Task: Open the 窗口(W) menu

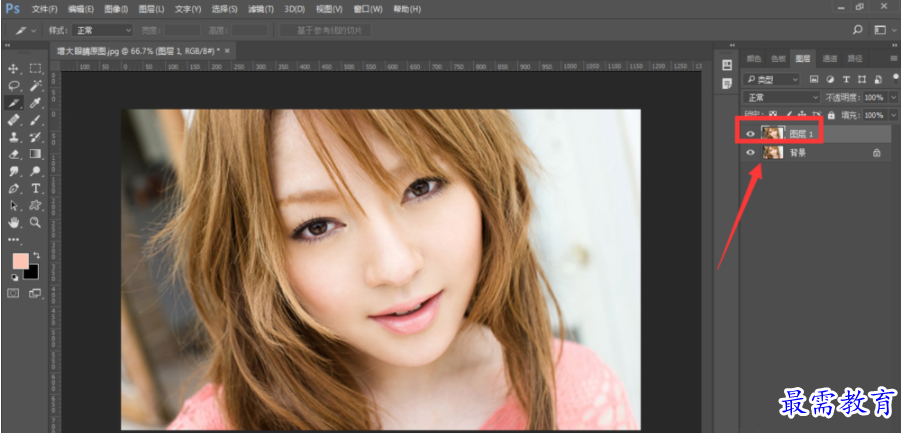Action: 369,9
